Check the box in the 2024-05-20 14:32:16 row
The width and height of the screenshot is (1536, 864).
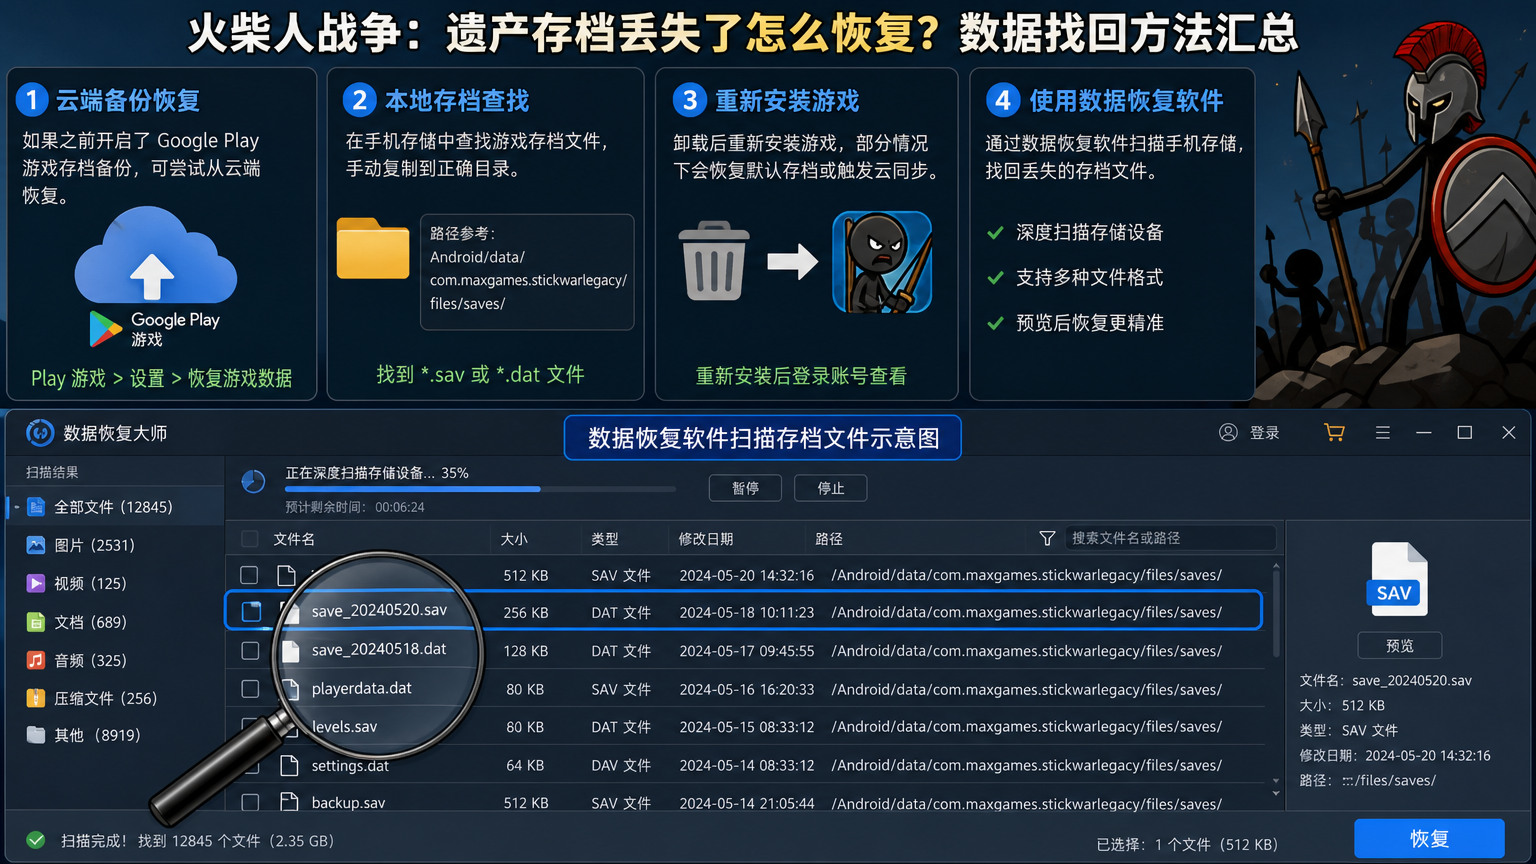click(x=249, y=575)
